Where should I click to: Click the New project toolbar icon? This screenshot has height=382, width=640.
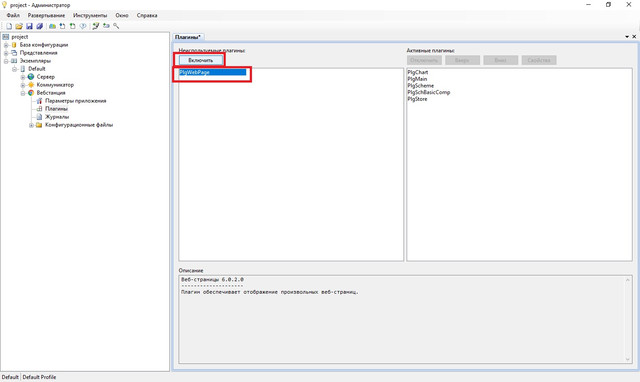tap(9, 26)
